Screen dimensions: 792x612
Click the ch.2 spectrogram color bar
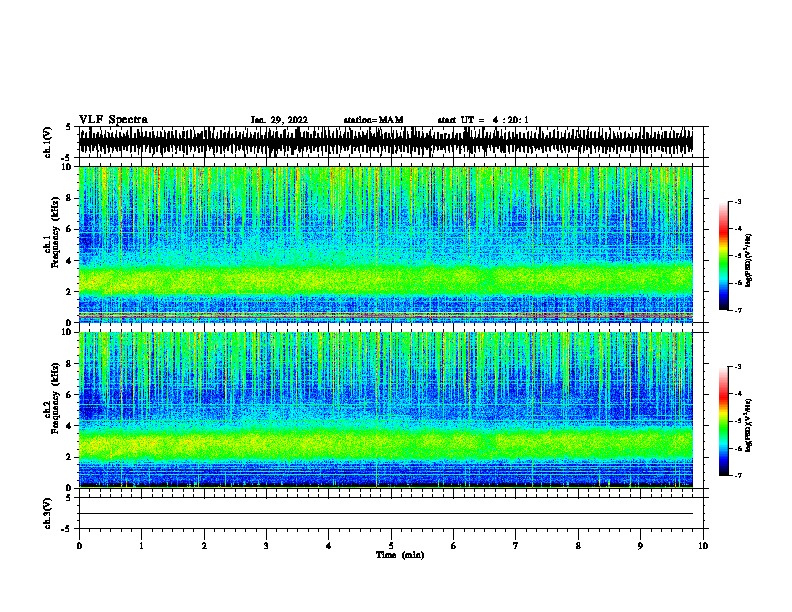tap(723, 421)
